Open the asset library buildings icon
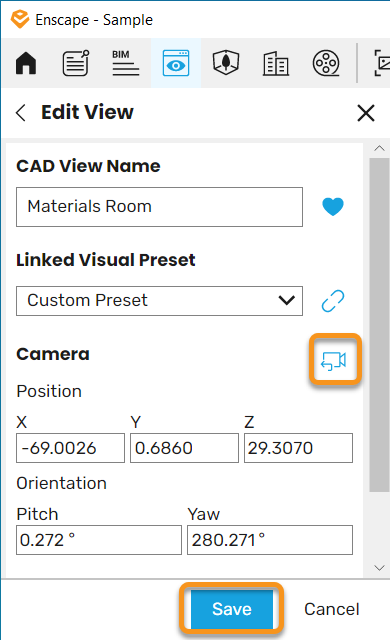 pyautogui.click(x=276, y=63)
